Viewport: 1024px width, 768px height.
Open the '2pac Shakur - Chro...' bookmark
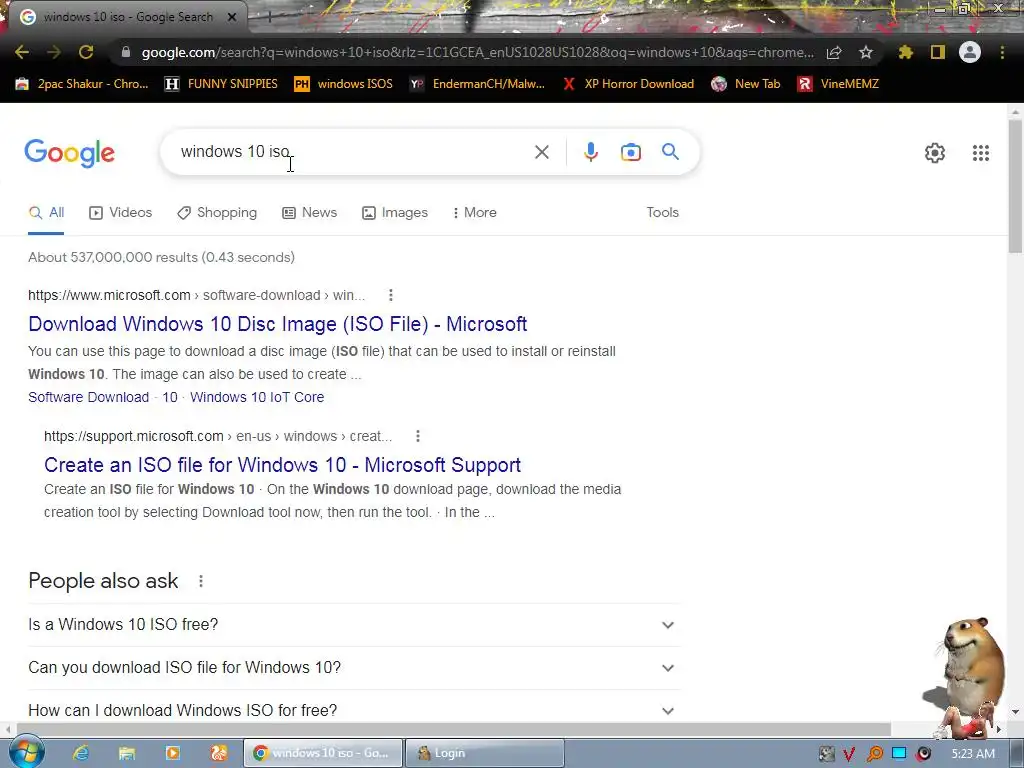(x=82, y=84)
